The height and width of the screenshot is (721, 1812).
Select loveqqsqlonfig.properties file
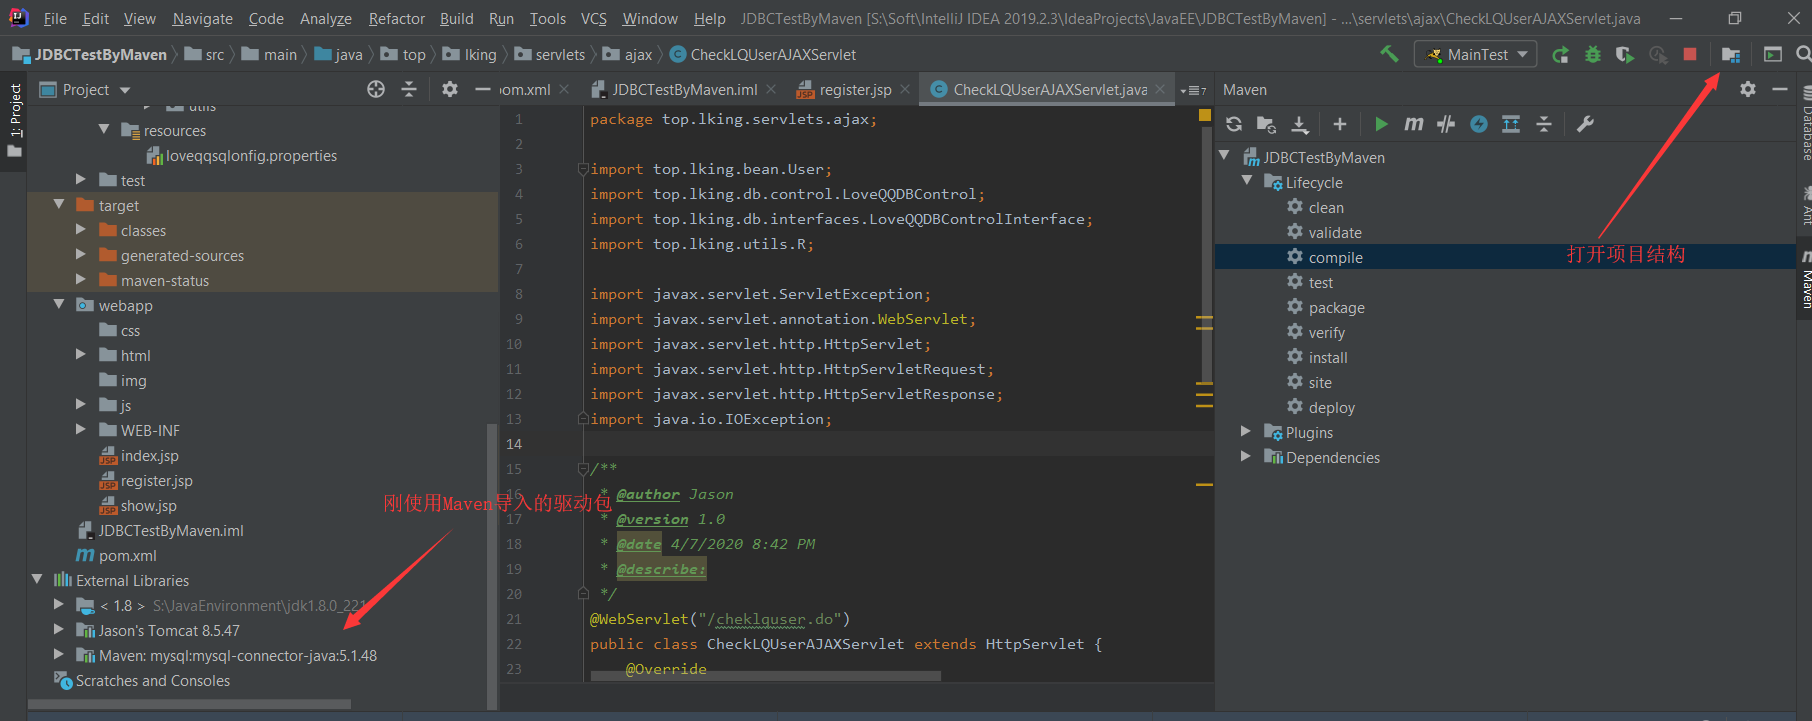tap(251, 155)
